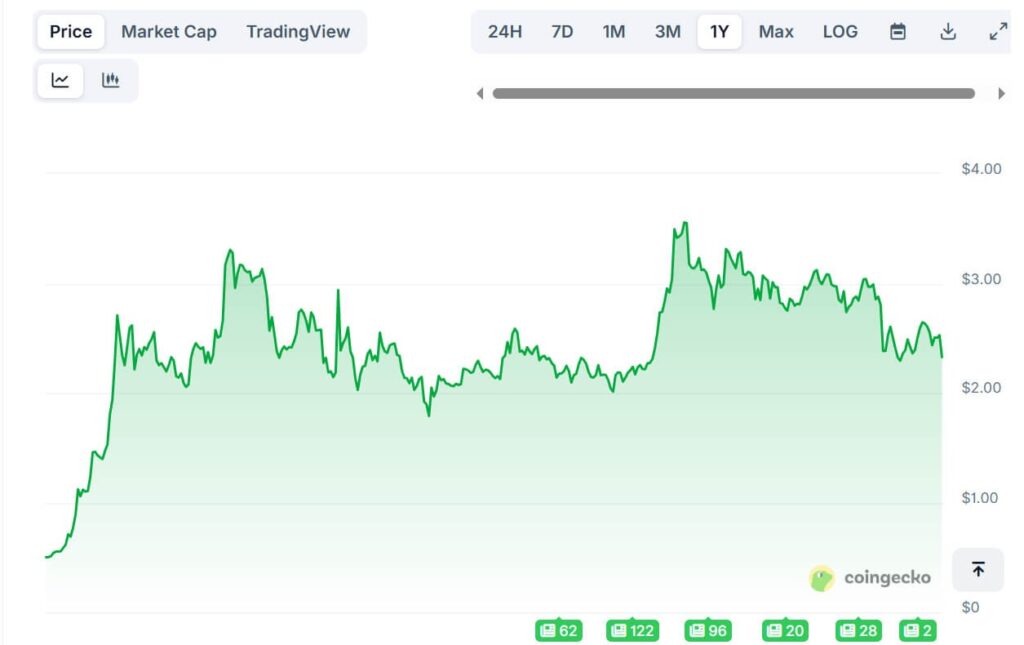Expand the chart to fullscreen

tap(998, 32)
